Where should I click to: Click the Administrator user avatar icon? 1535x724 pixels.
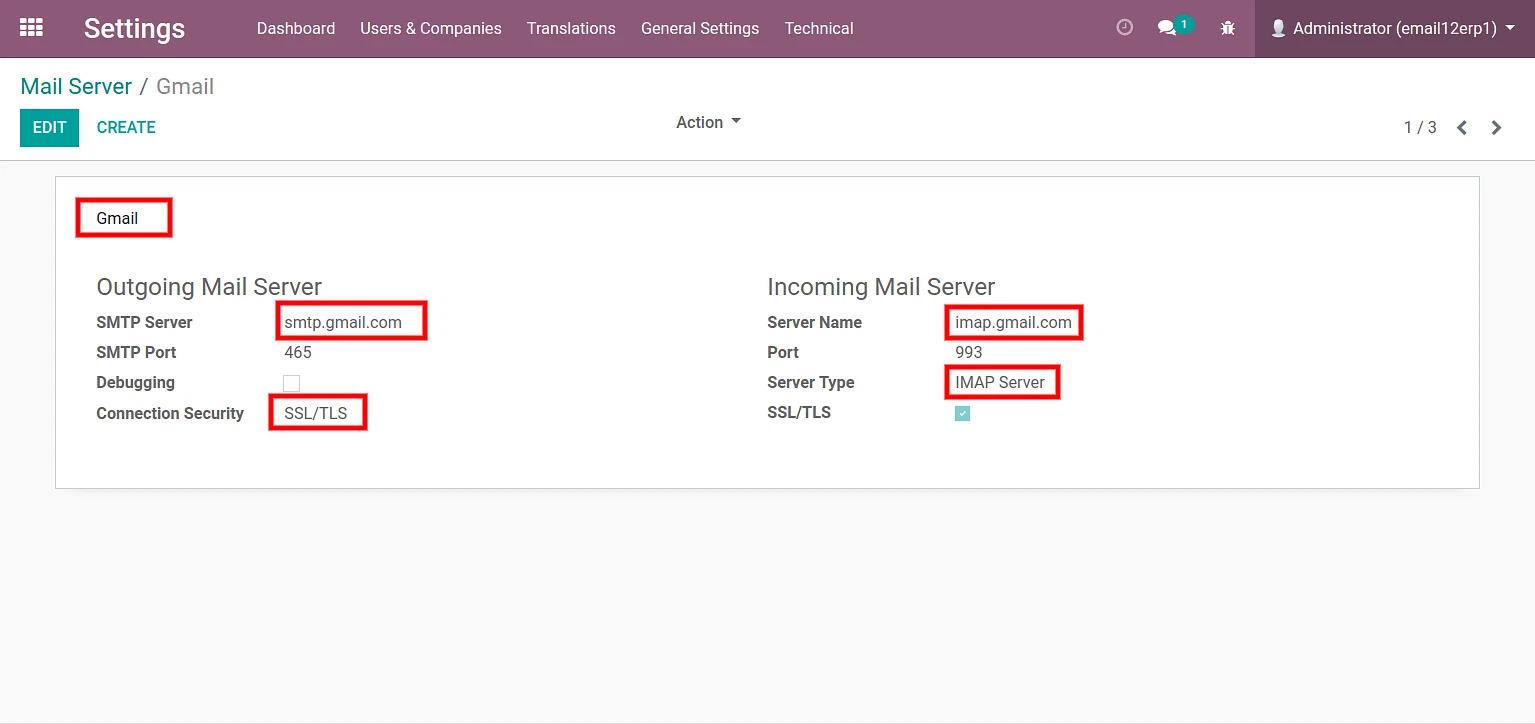point(1278,28)
